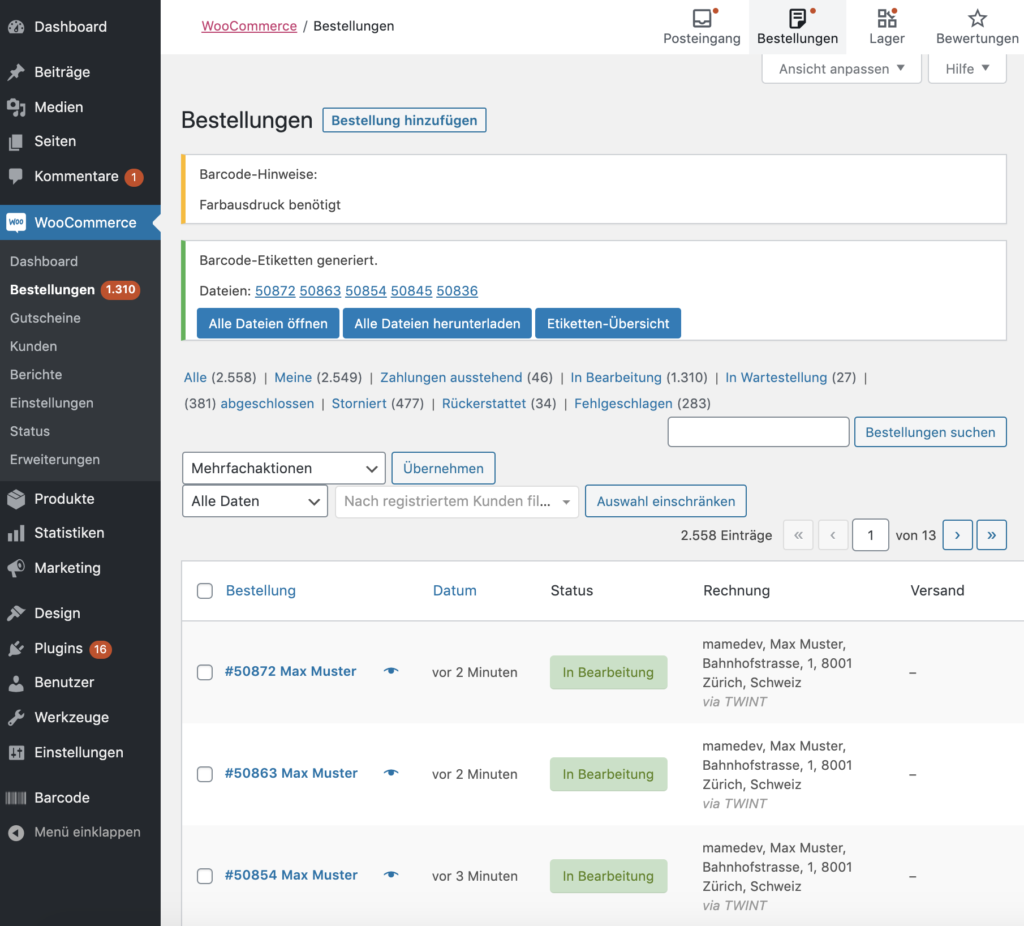The width and height of the screenshot is (1024, 926).
Task: Sort orders by Bestellung column
Action: coord(261,590)
